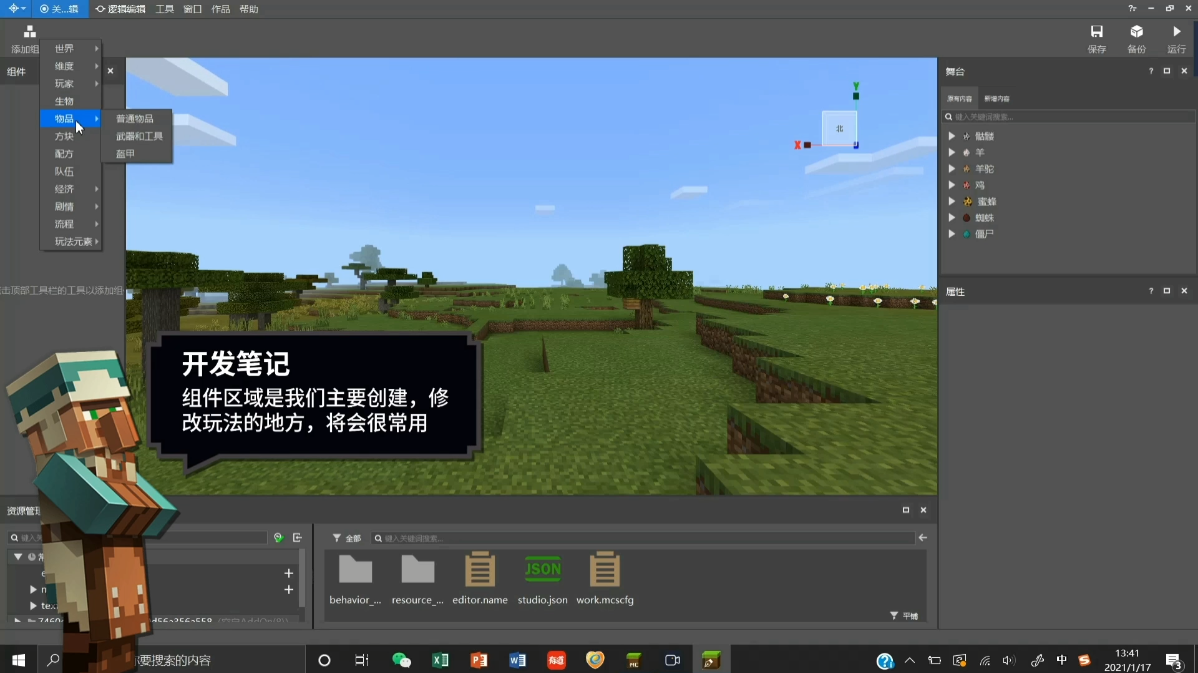Click the PowerPoint icon in taskbar
This screenshot has height=673, width=1198.
point(479,660)
